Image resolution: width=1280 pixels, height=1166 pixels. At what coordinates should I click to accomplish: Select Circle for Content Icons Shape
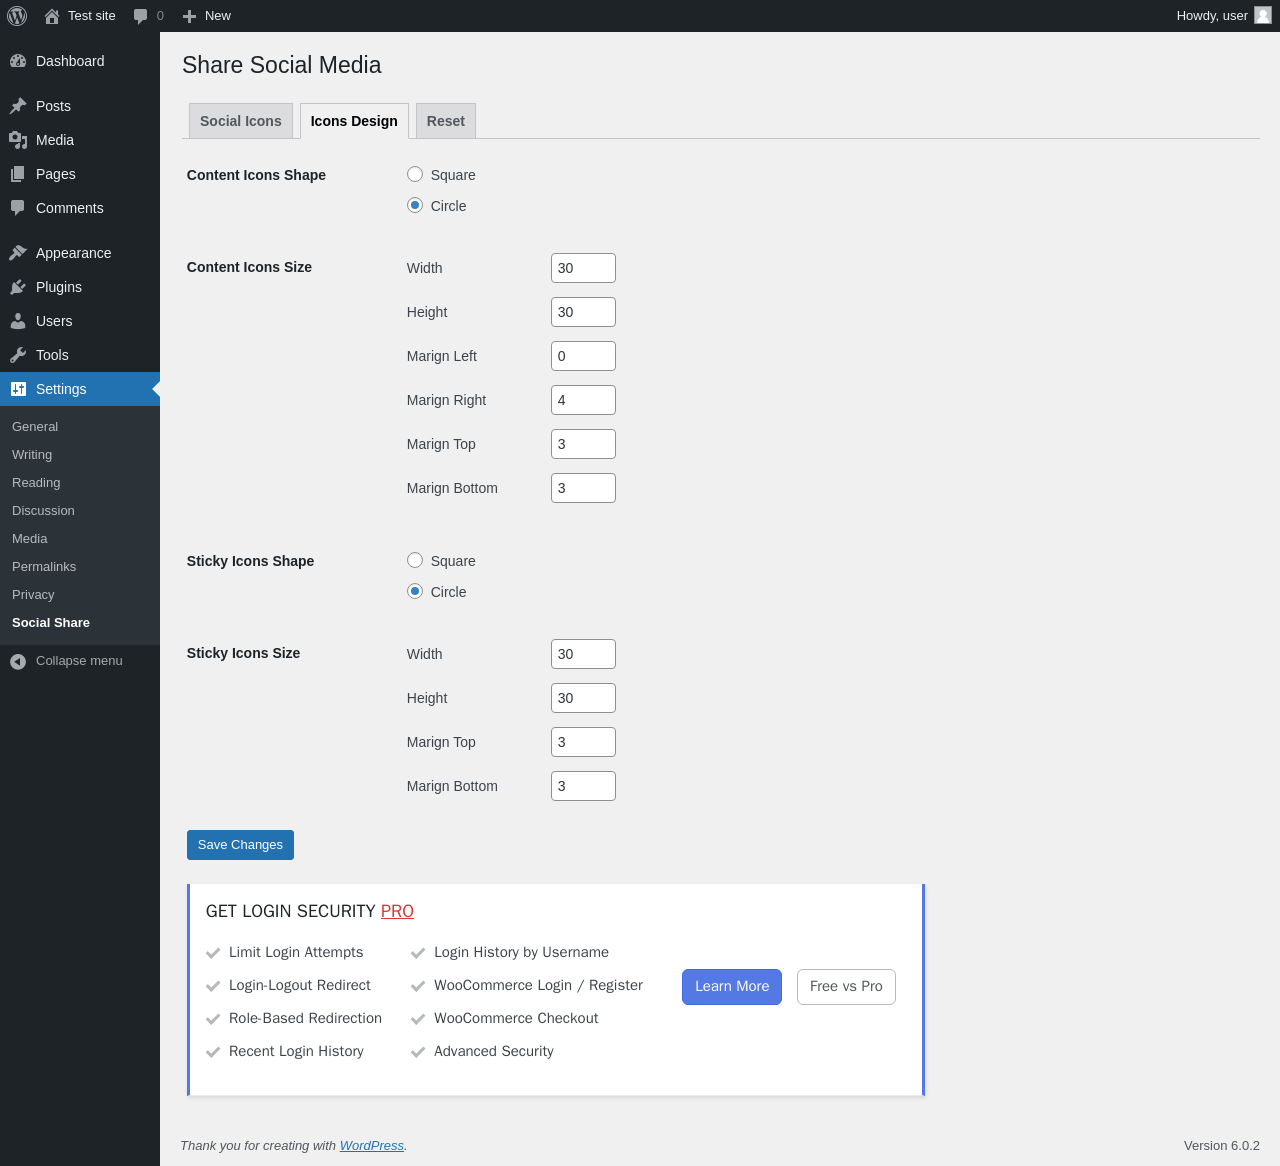click(415, 205)
